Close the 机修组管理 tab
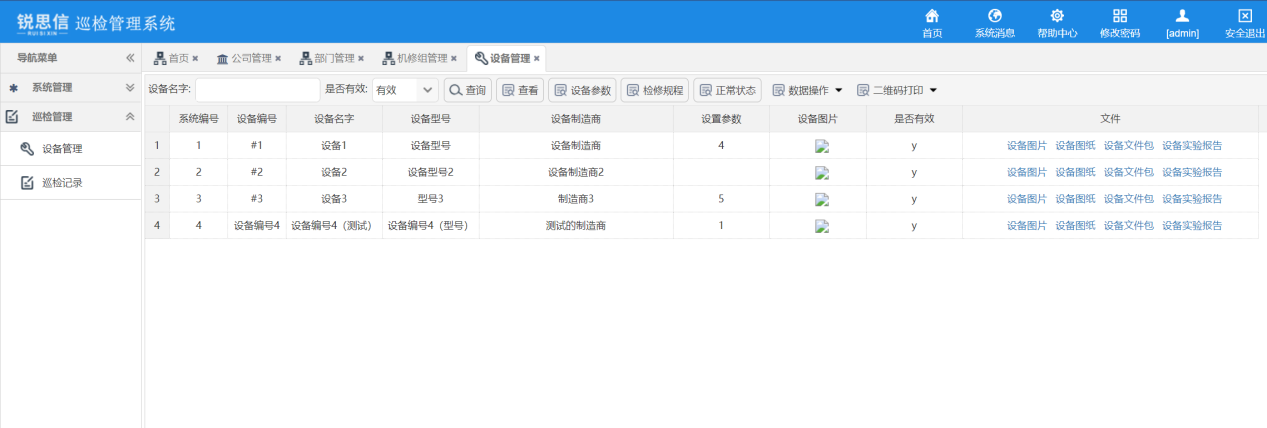The height and width of the screenshot is (428, 1267). 454,58
